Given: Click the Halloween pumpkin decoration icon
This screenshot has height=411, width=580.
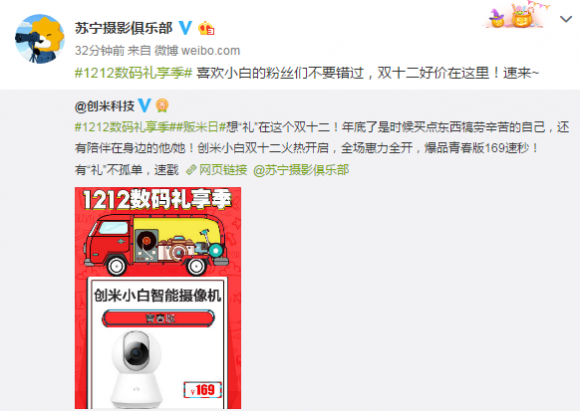Looking at the screenshot, I should (x=522, y=16).
